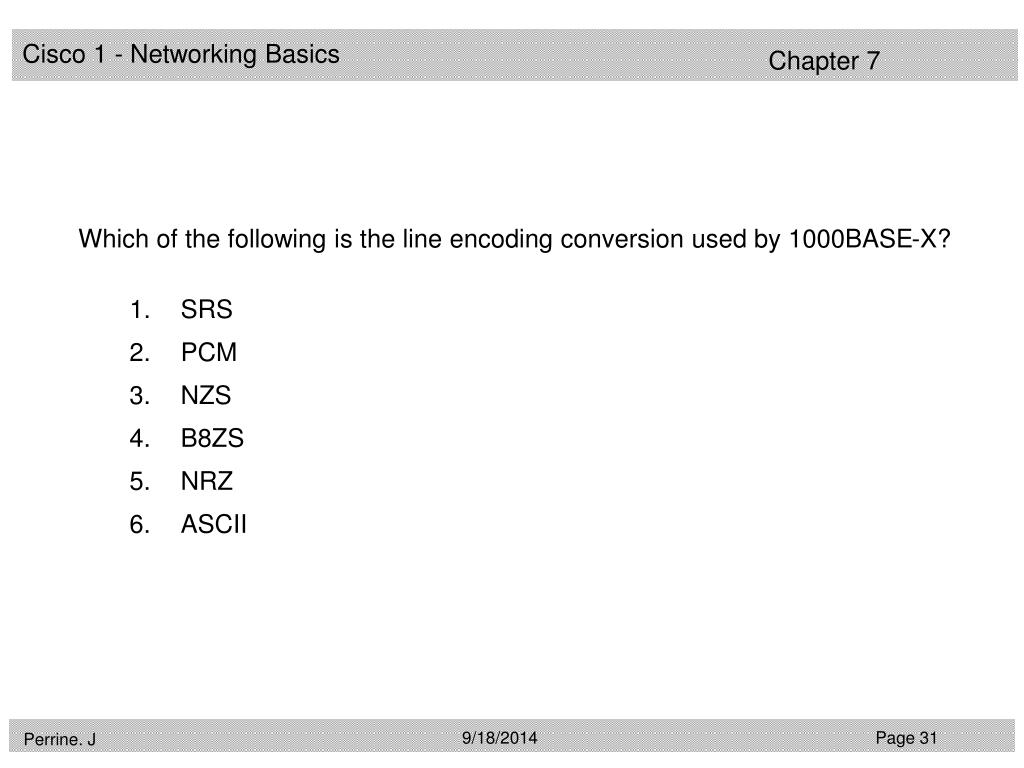
Task: Click the number 6 list marker
Action: (x=140, y=524)
